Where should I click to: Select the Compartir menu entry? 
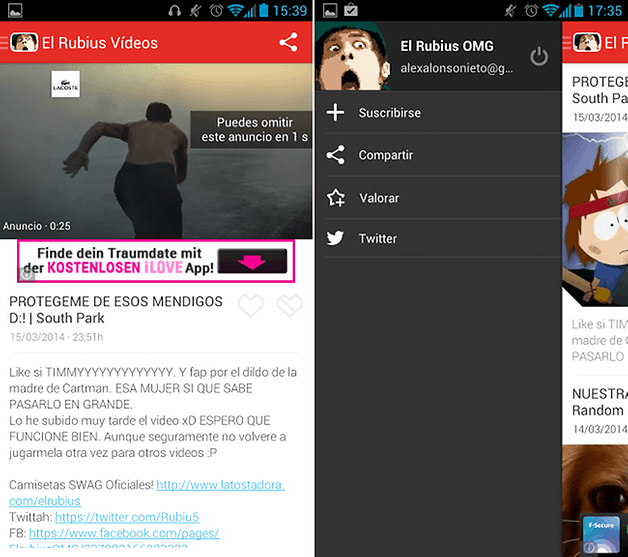tap(438, 155)
